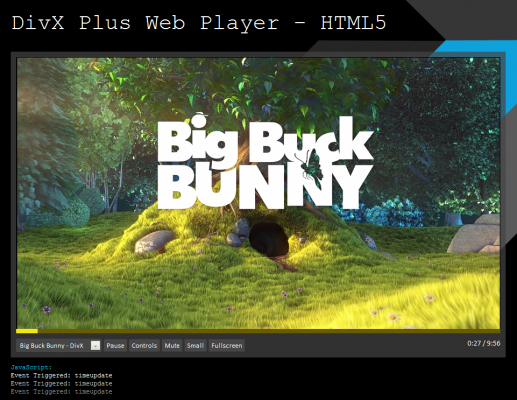Click the 'JavaScript:' log label
Image resolution: width=517 pixels, height=400 pixels.
[x=31, y=367]
